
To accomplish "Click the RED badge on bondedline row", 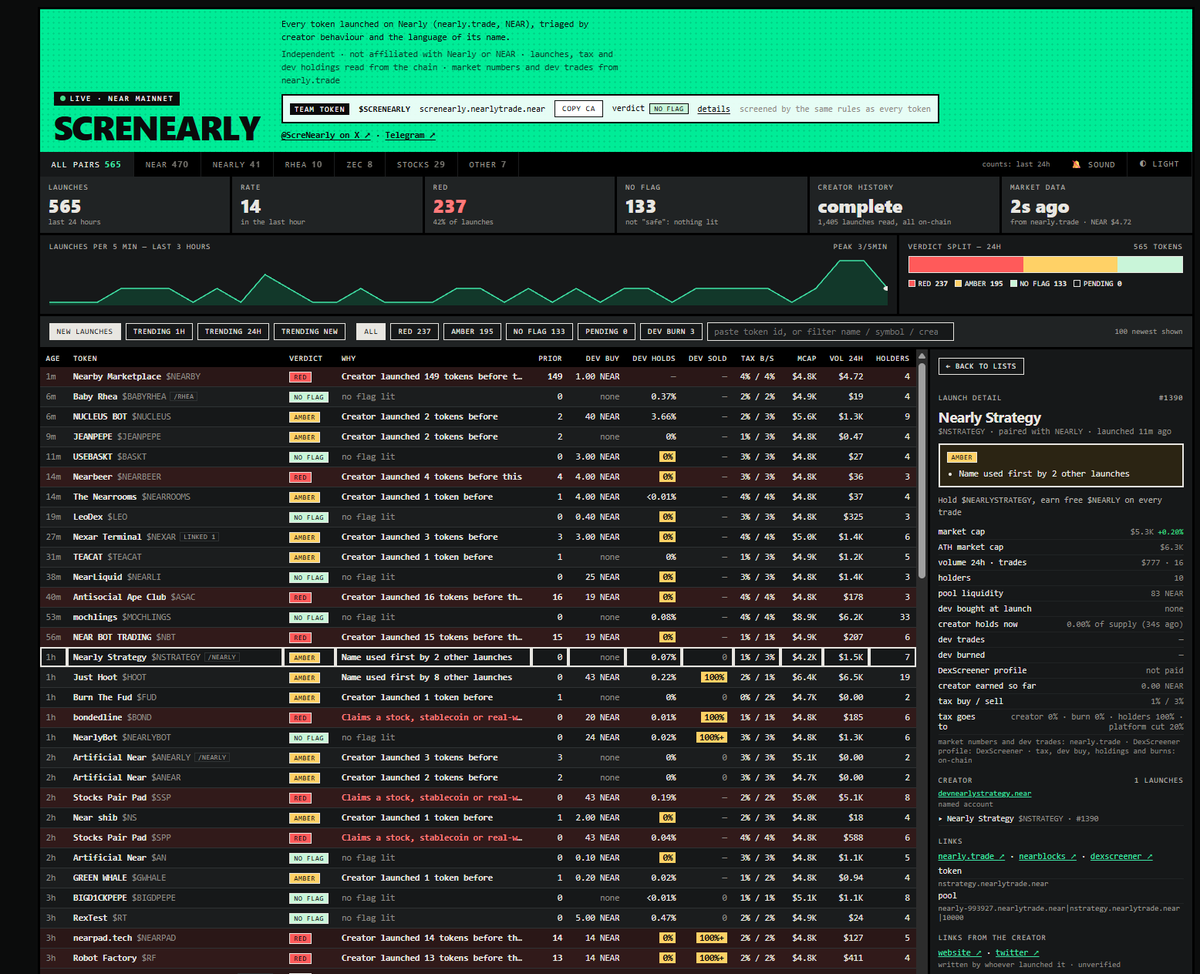I will (300, 718).
